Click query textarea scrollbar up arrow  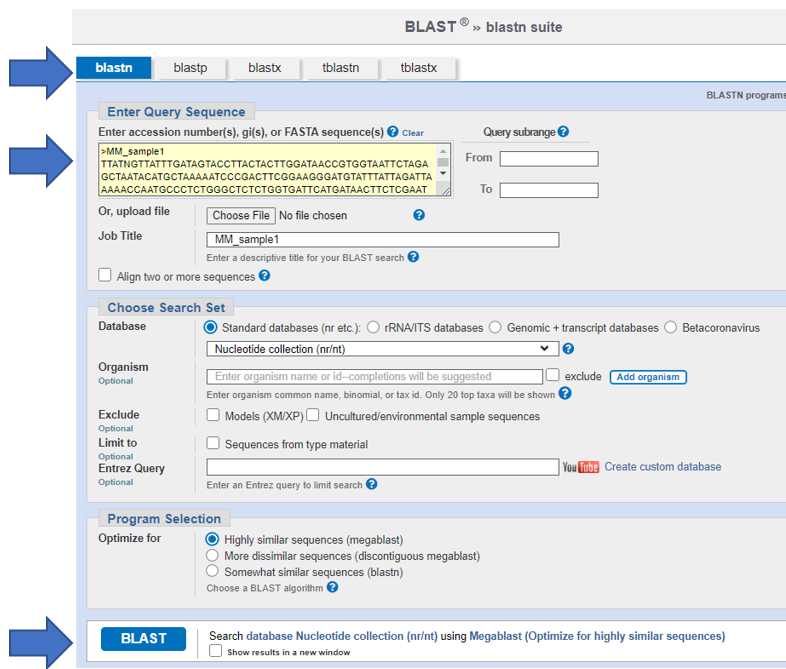[x=443, y=151]
